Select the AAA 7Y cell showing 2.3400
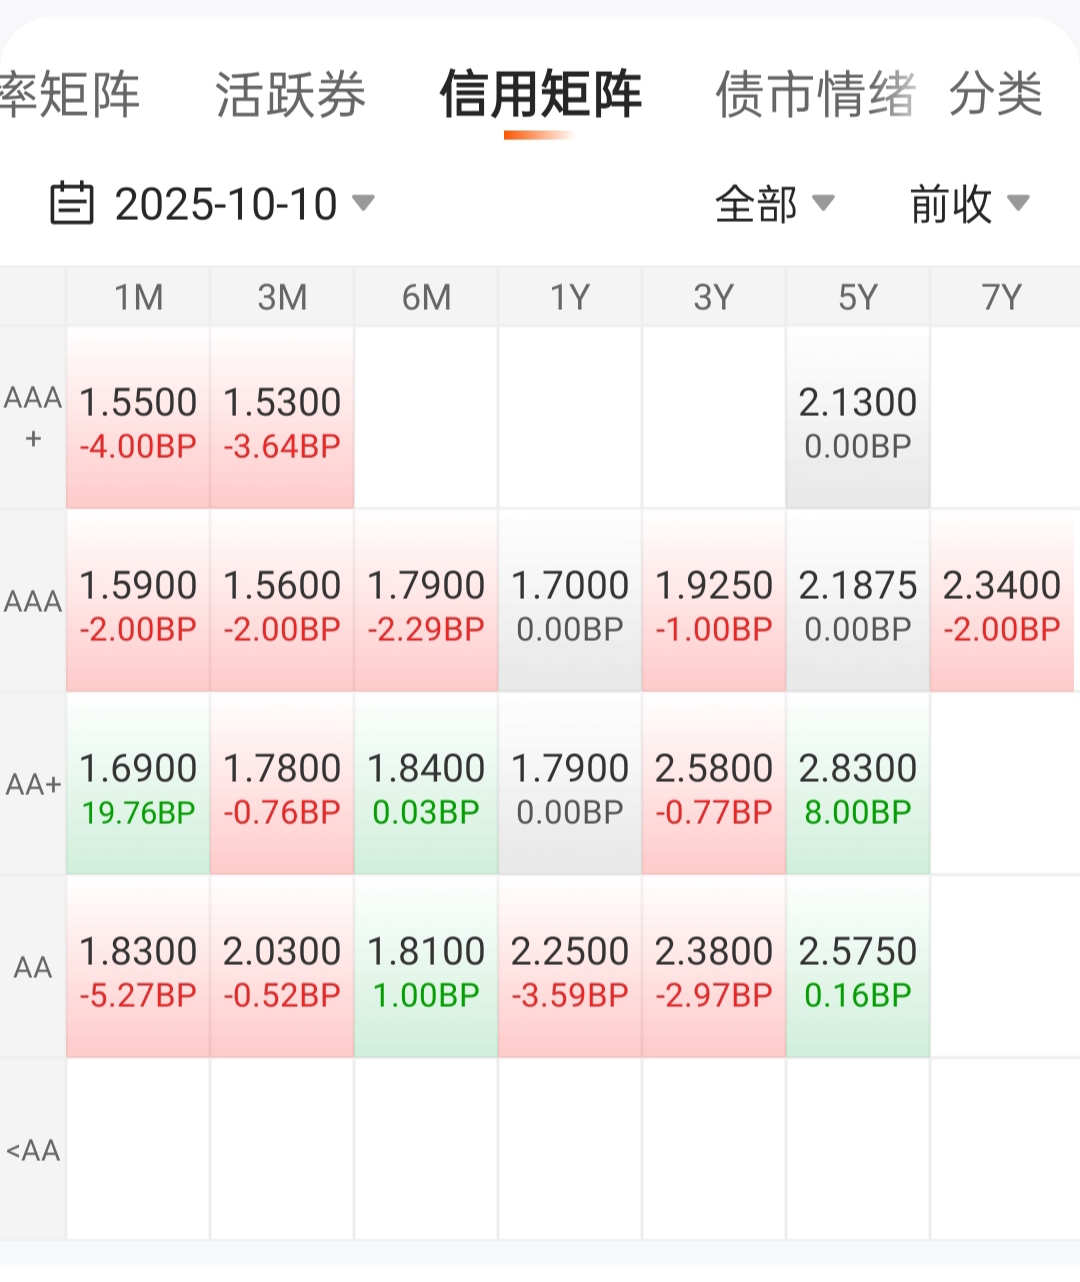1080x1282 pixels. (1001, 603)
